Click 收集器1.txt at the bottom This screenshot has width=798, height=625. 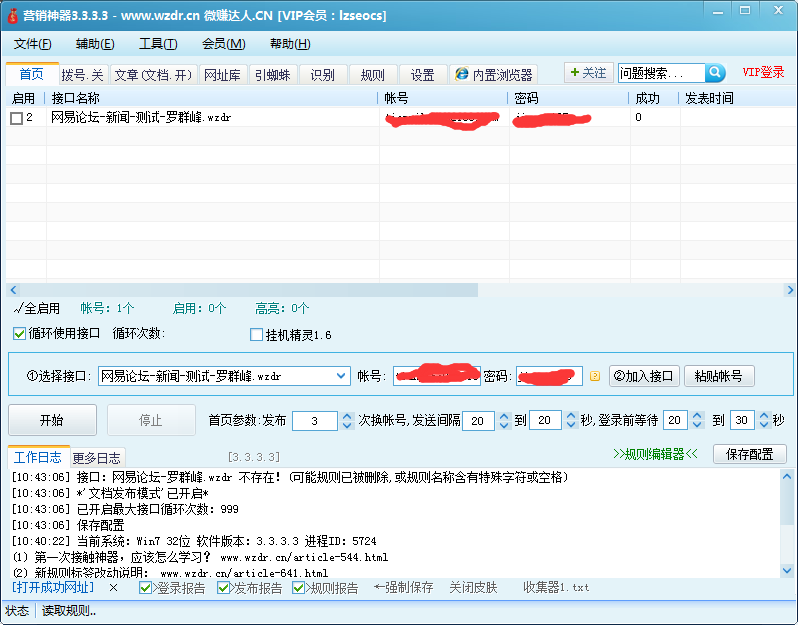pos(556,588)
